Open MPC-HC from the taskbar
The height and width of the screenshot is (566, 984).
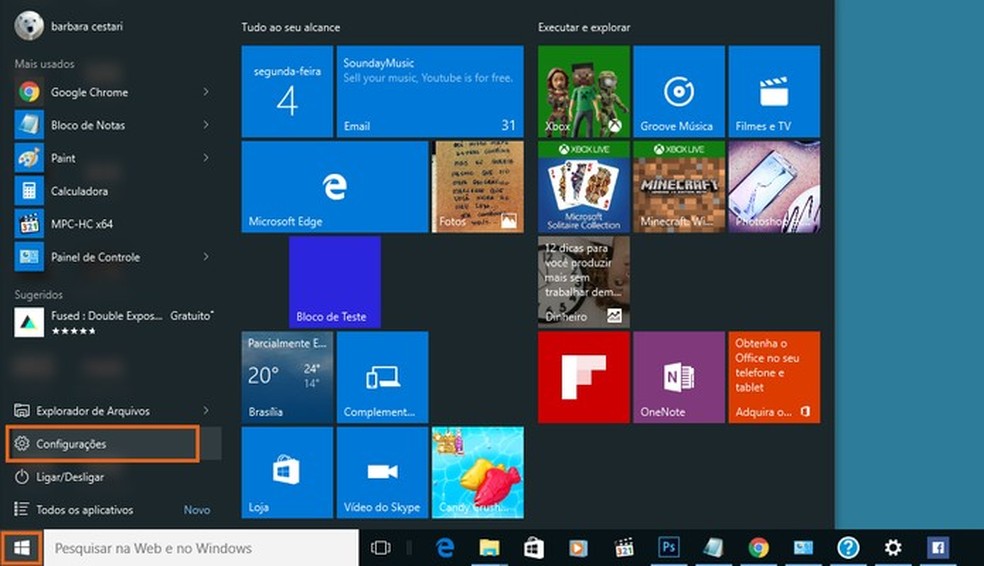[624, 548]
